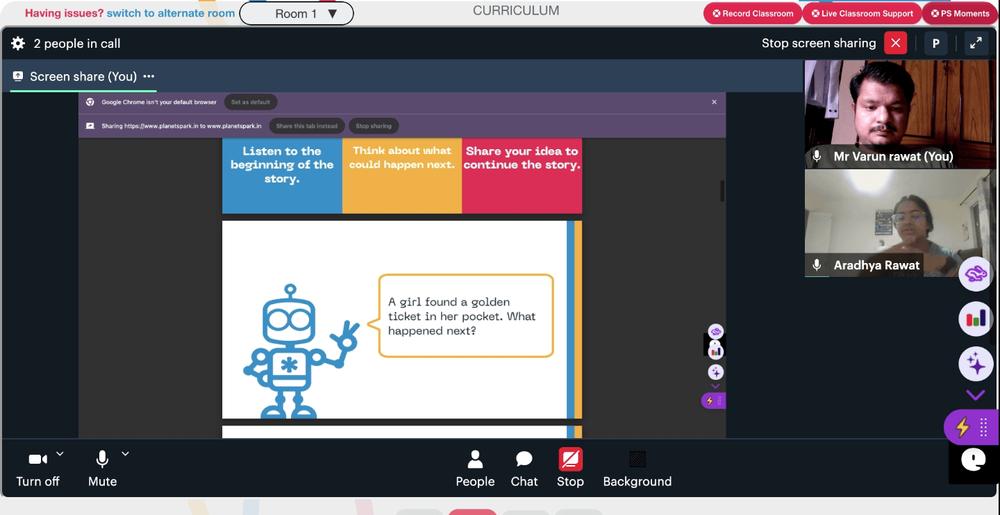This screenshot has height=515, width=1000.
Task: Click the purple lightning bolt widget
Action: (x=971, y=426)
